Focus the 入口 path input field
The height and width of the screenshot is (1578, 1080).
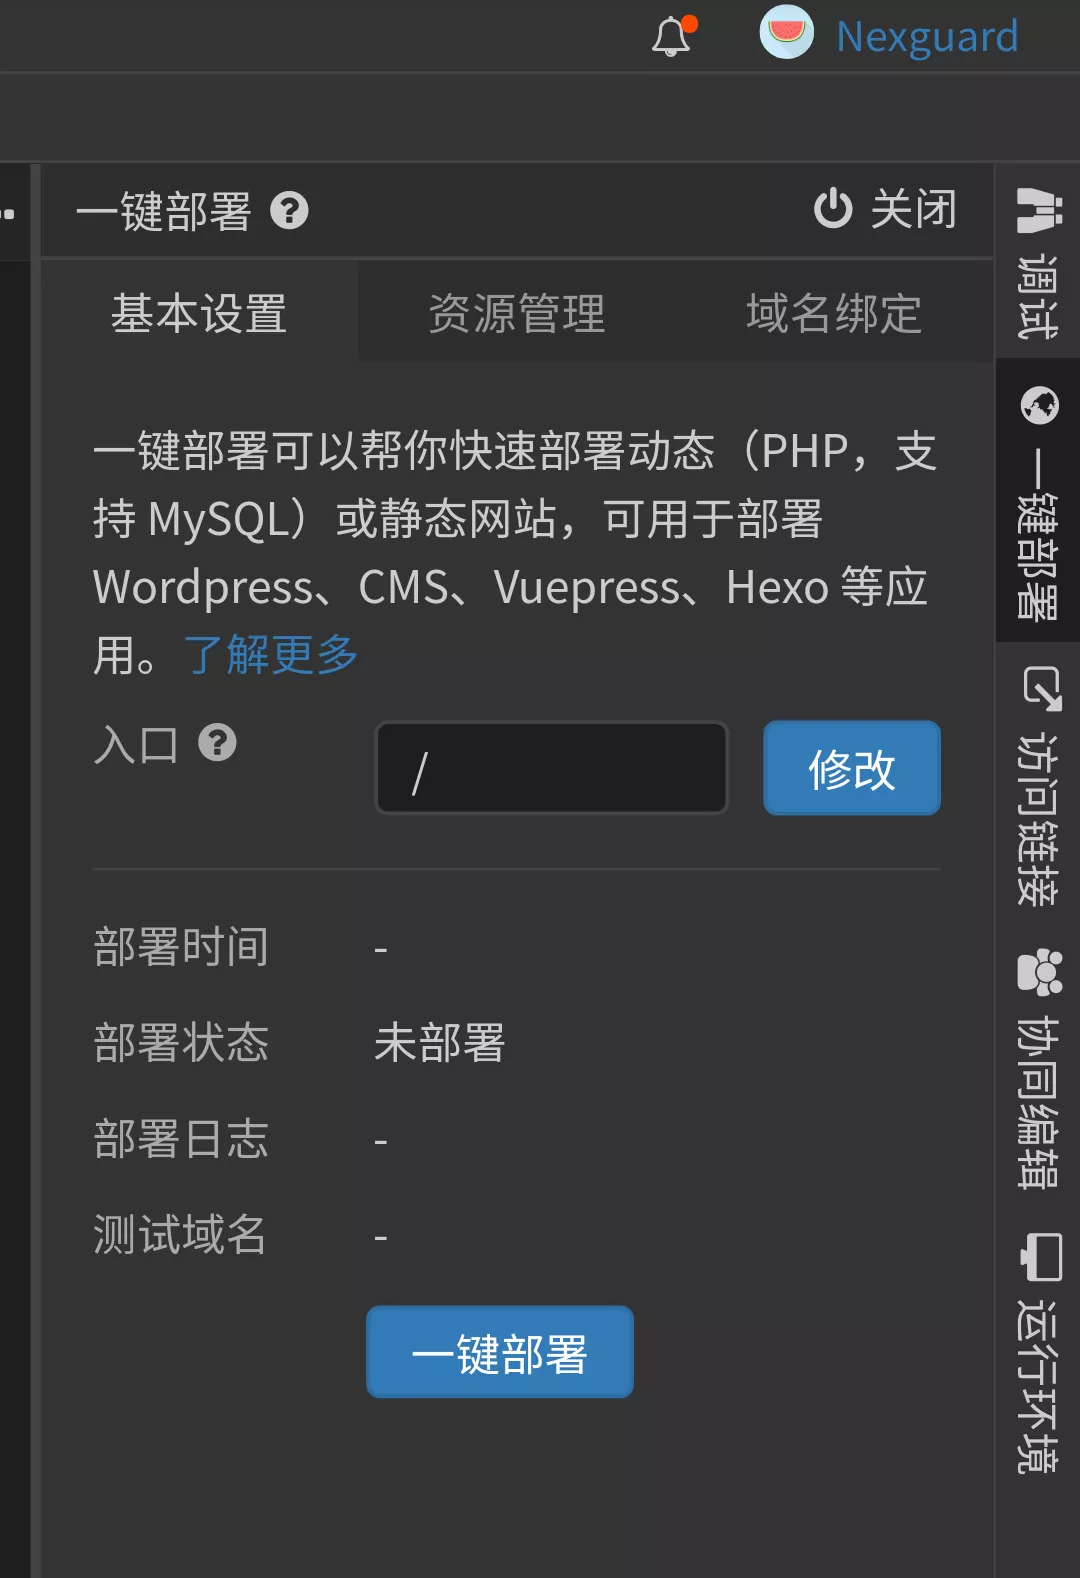tap(552, 768)
